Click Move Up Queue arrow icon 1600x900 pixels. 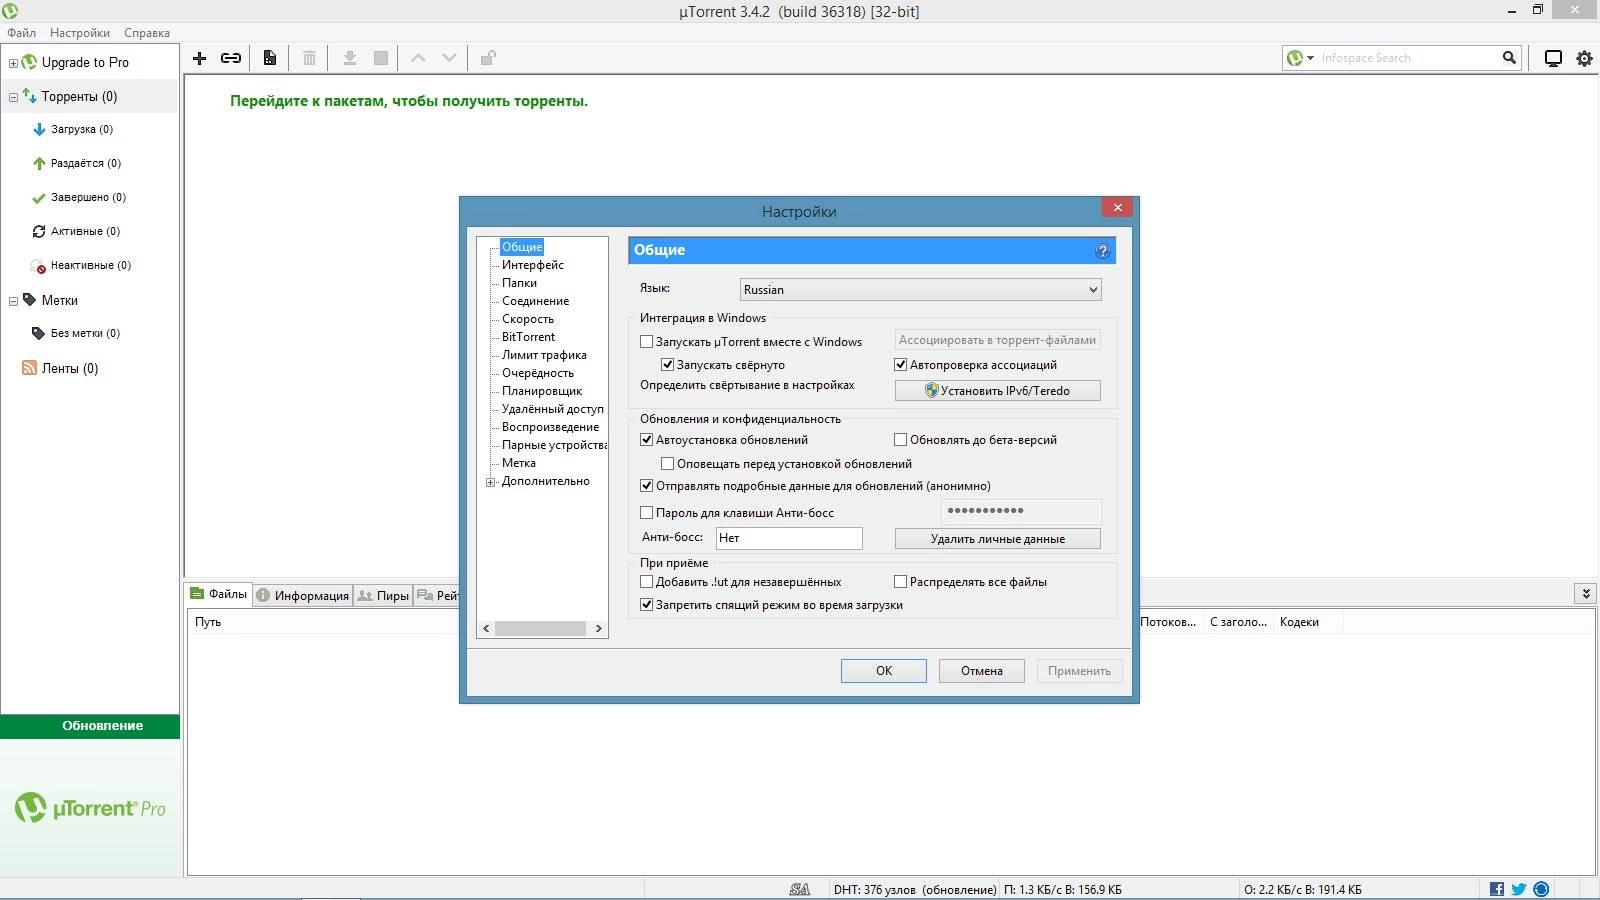coord(419,58)
